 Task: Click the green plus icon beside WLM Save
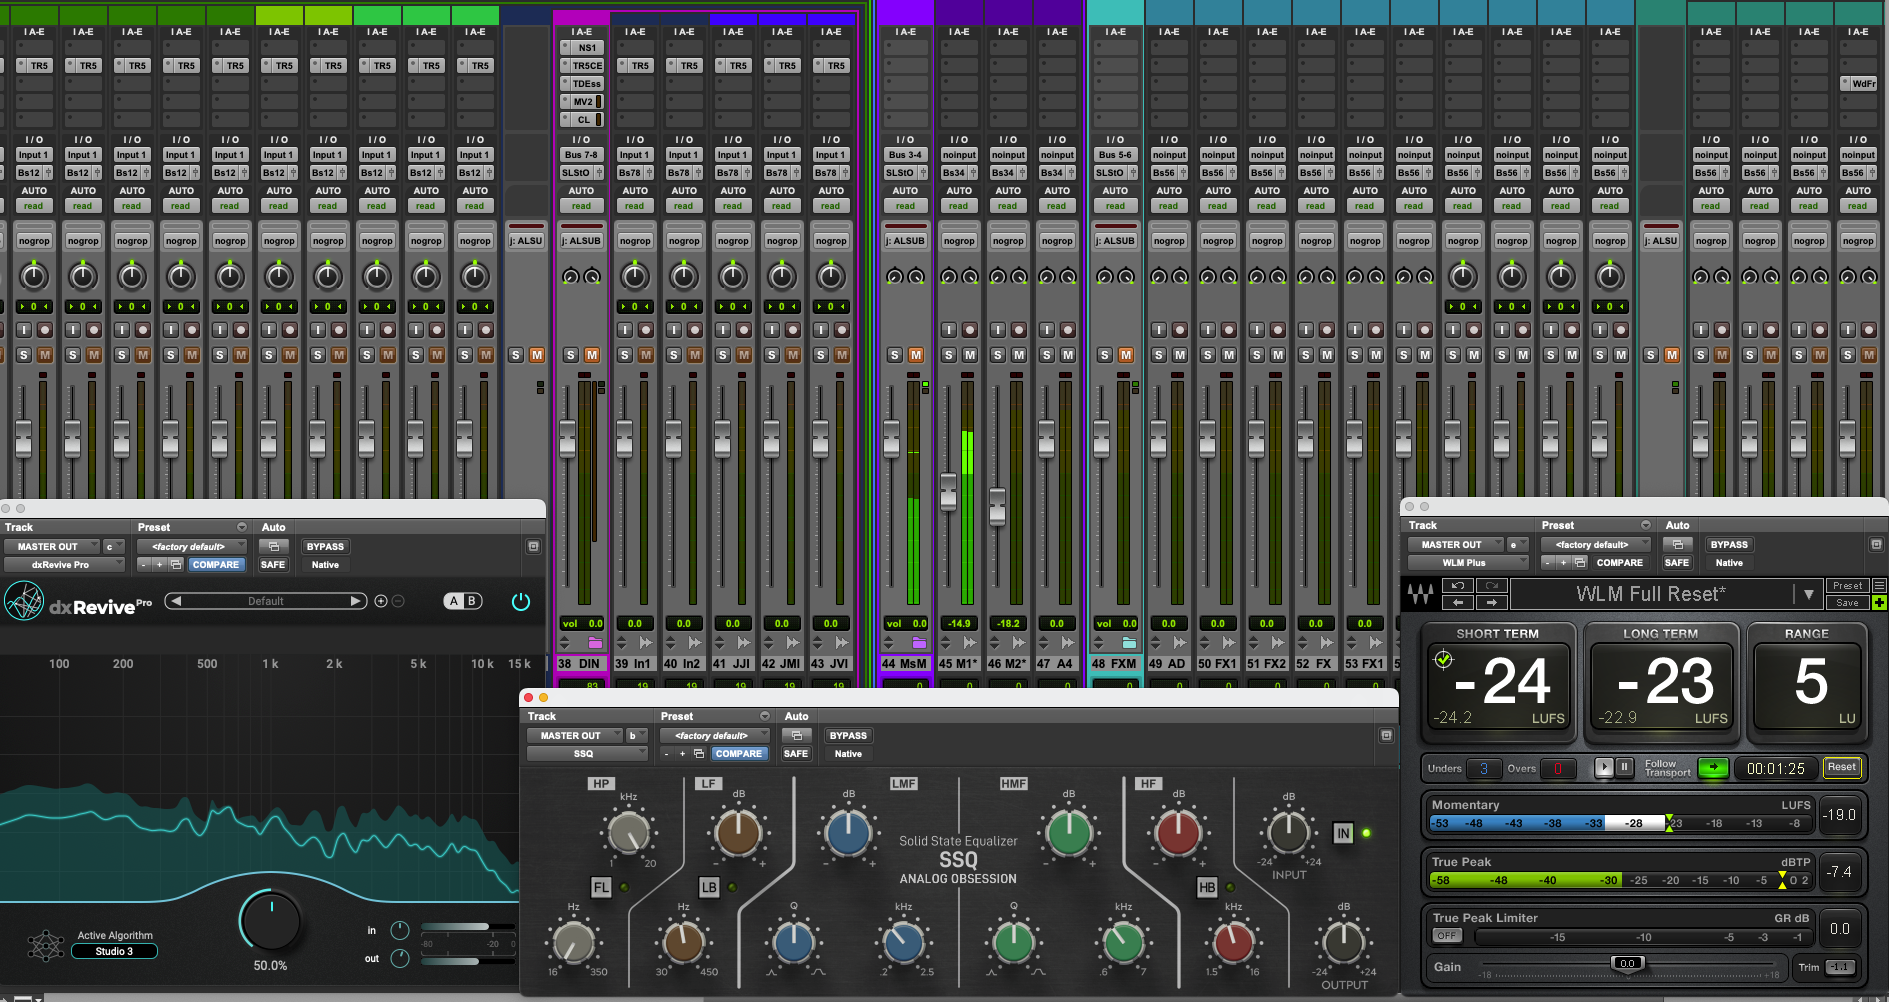(1879, 602)
